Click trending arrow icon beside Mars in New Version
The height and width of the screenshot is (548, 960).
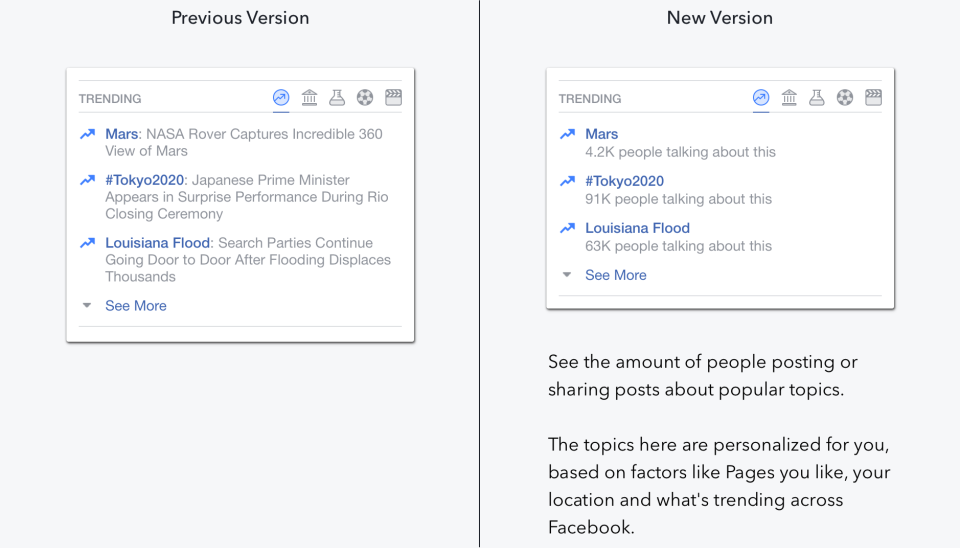pos(568,134)
